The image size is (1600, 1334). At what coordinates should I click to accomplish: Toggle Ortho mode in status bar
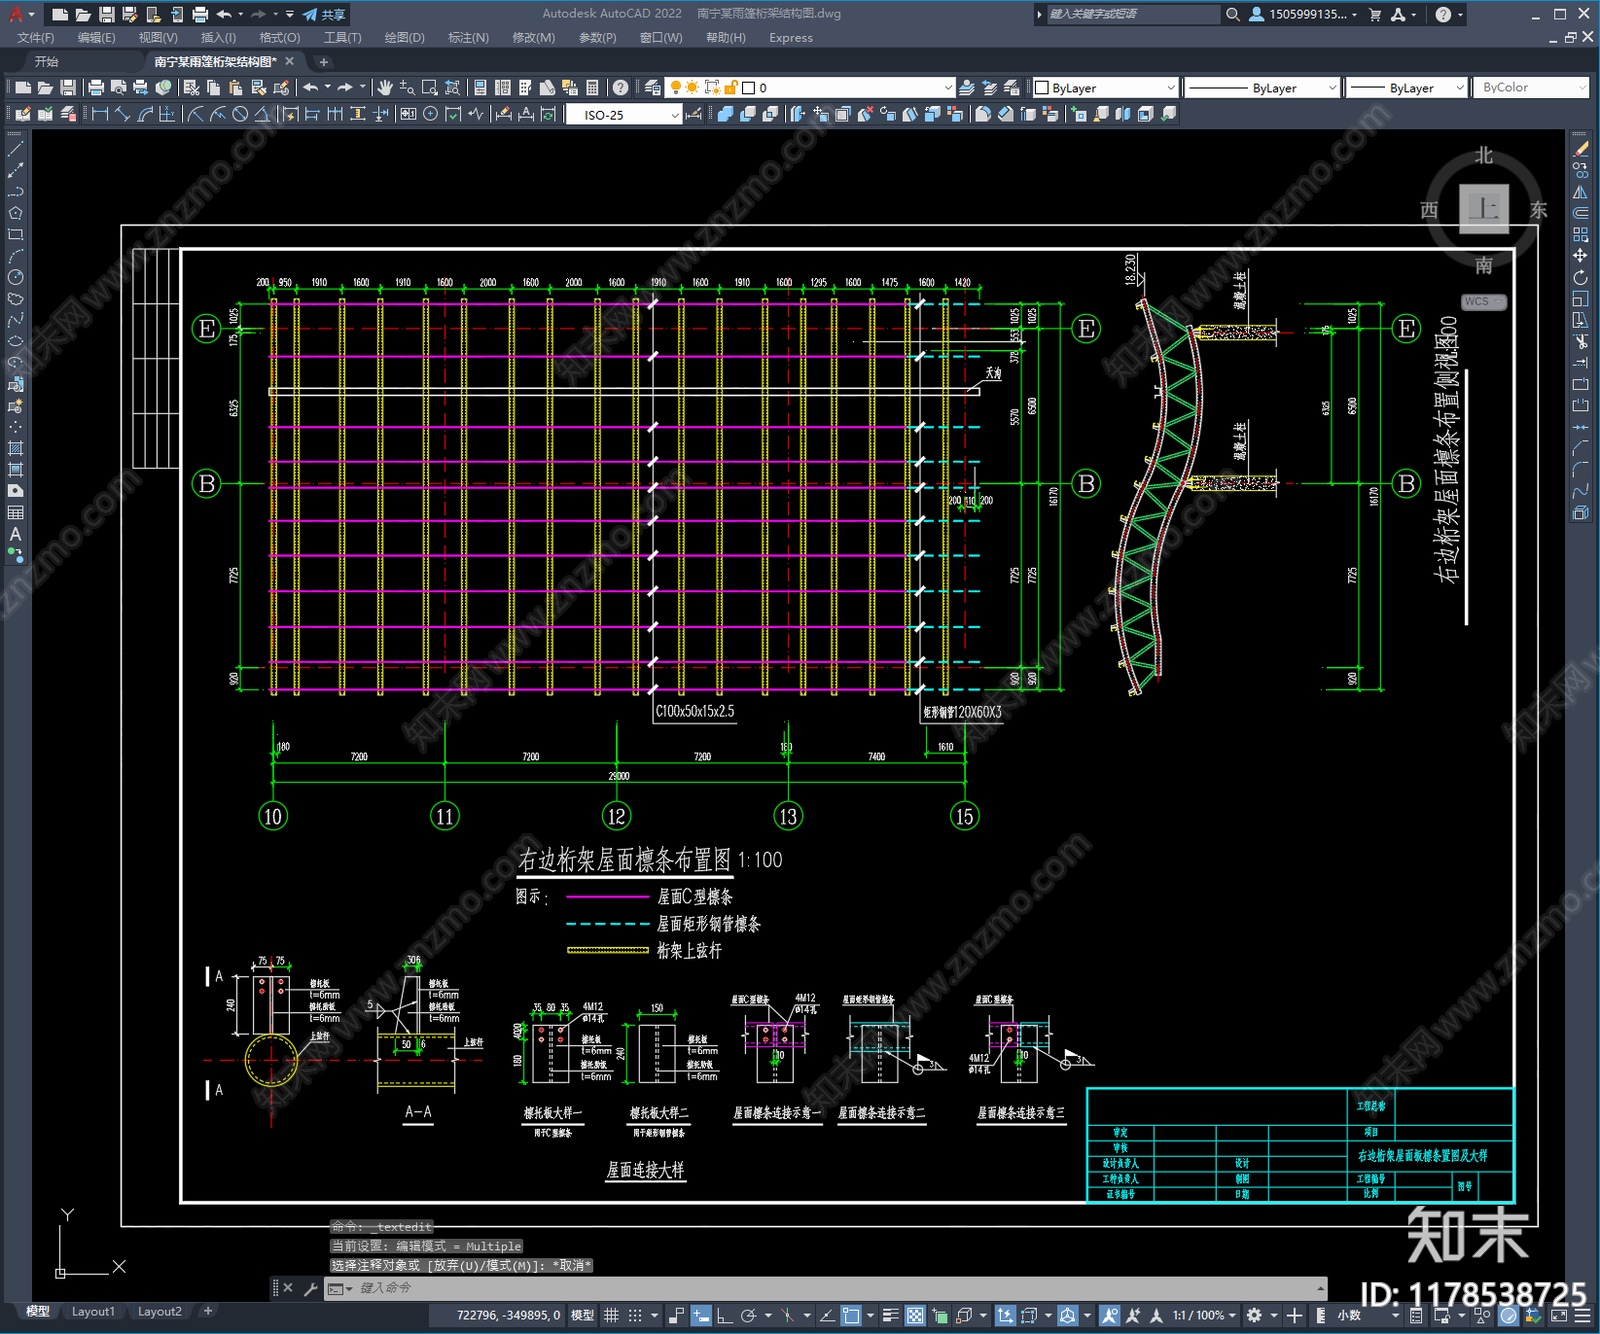724,1315
